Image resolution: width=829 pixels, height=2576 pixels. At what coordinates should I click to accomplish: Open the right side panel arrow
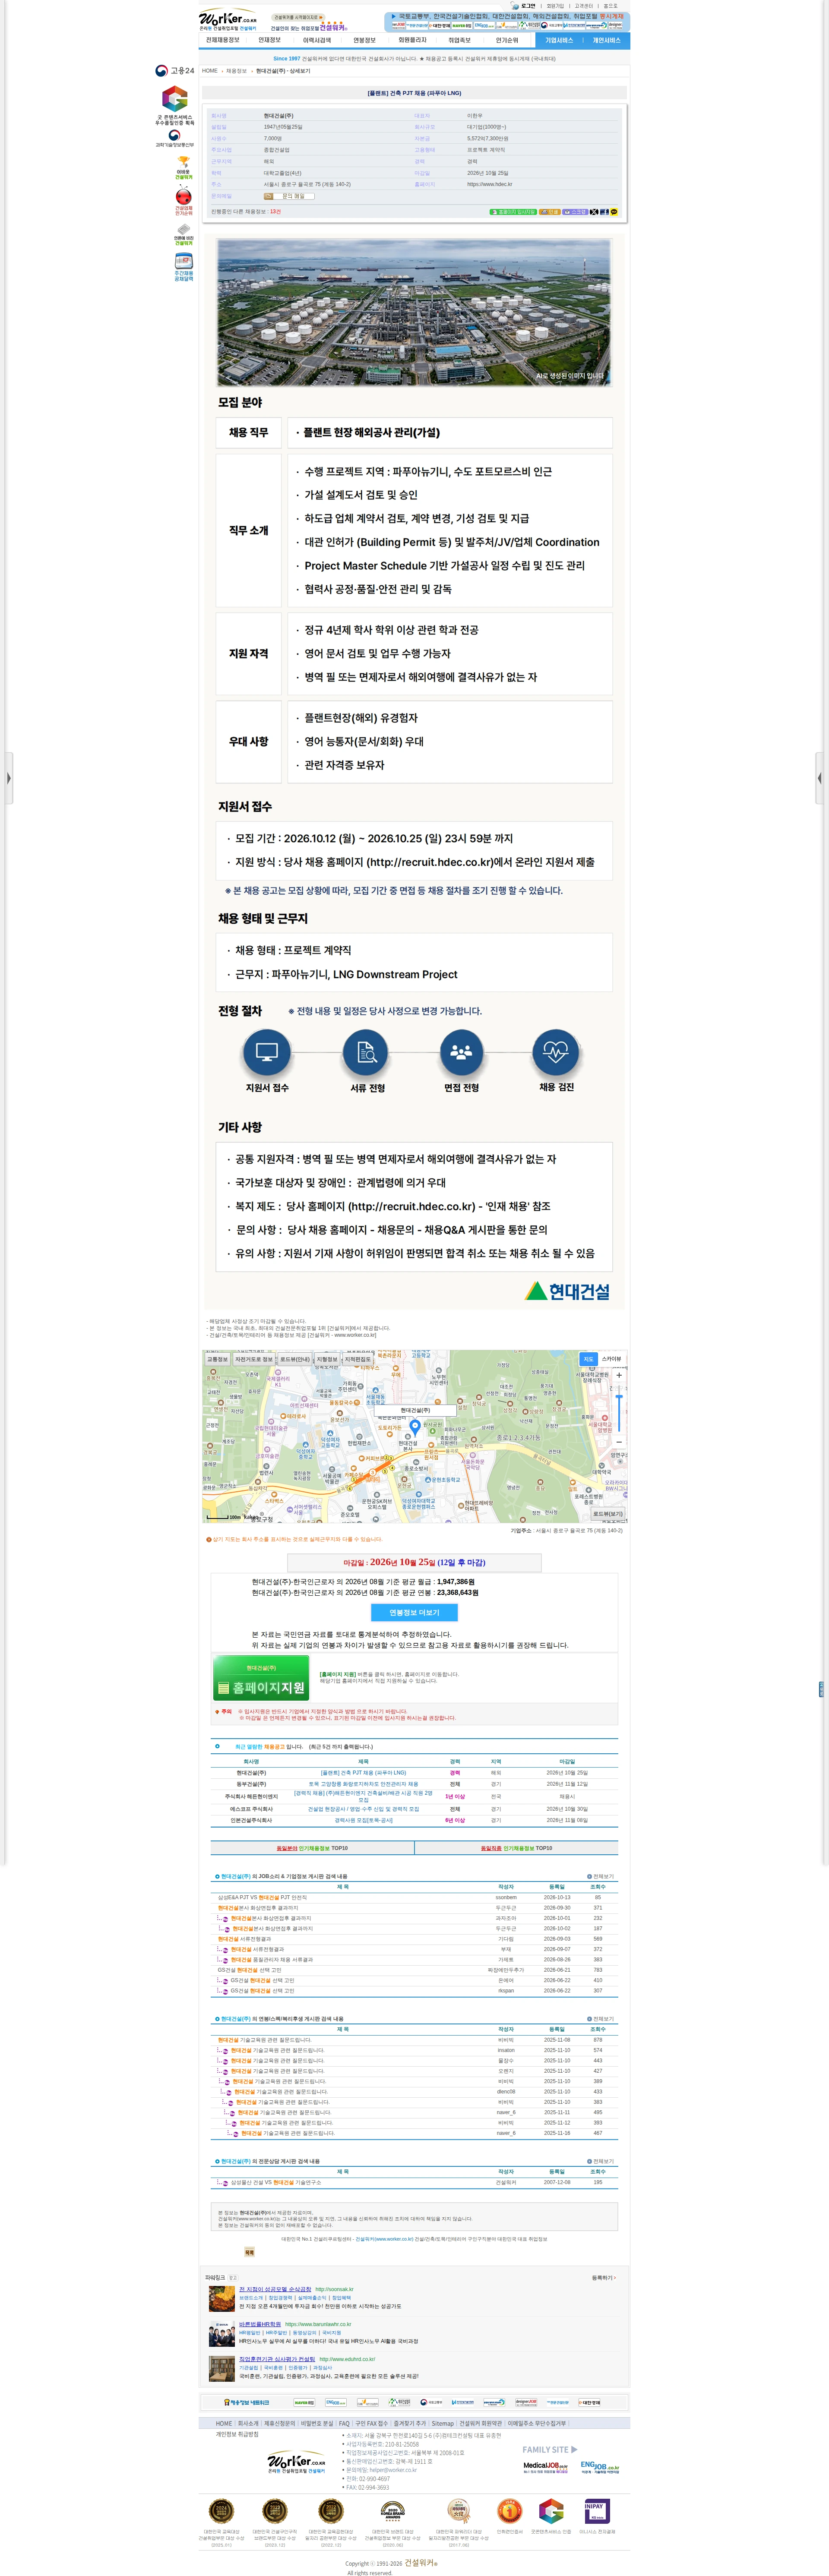click(x=819, y=777)
